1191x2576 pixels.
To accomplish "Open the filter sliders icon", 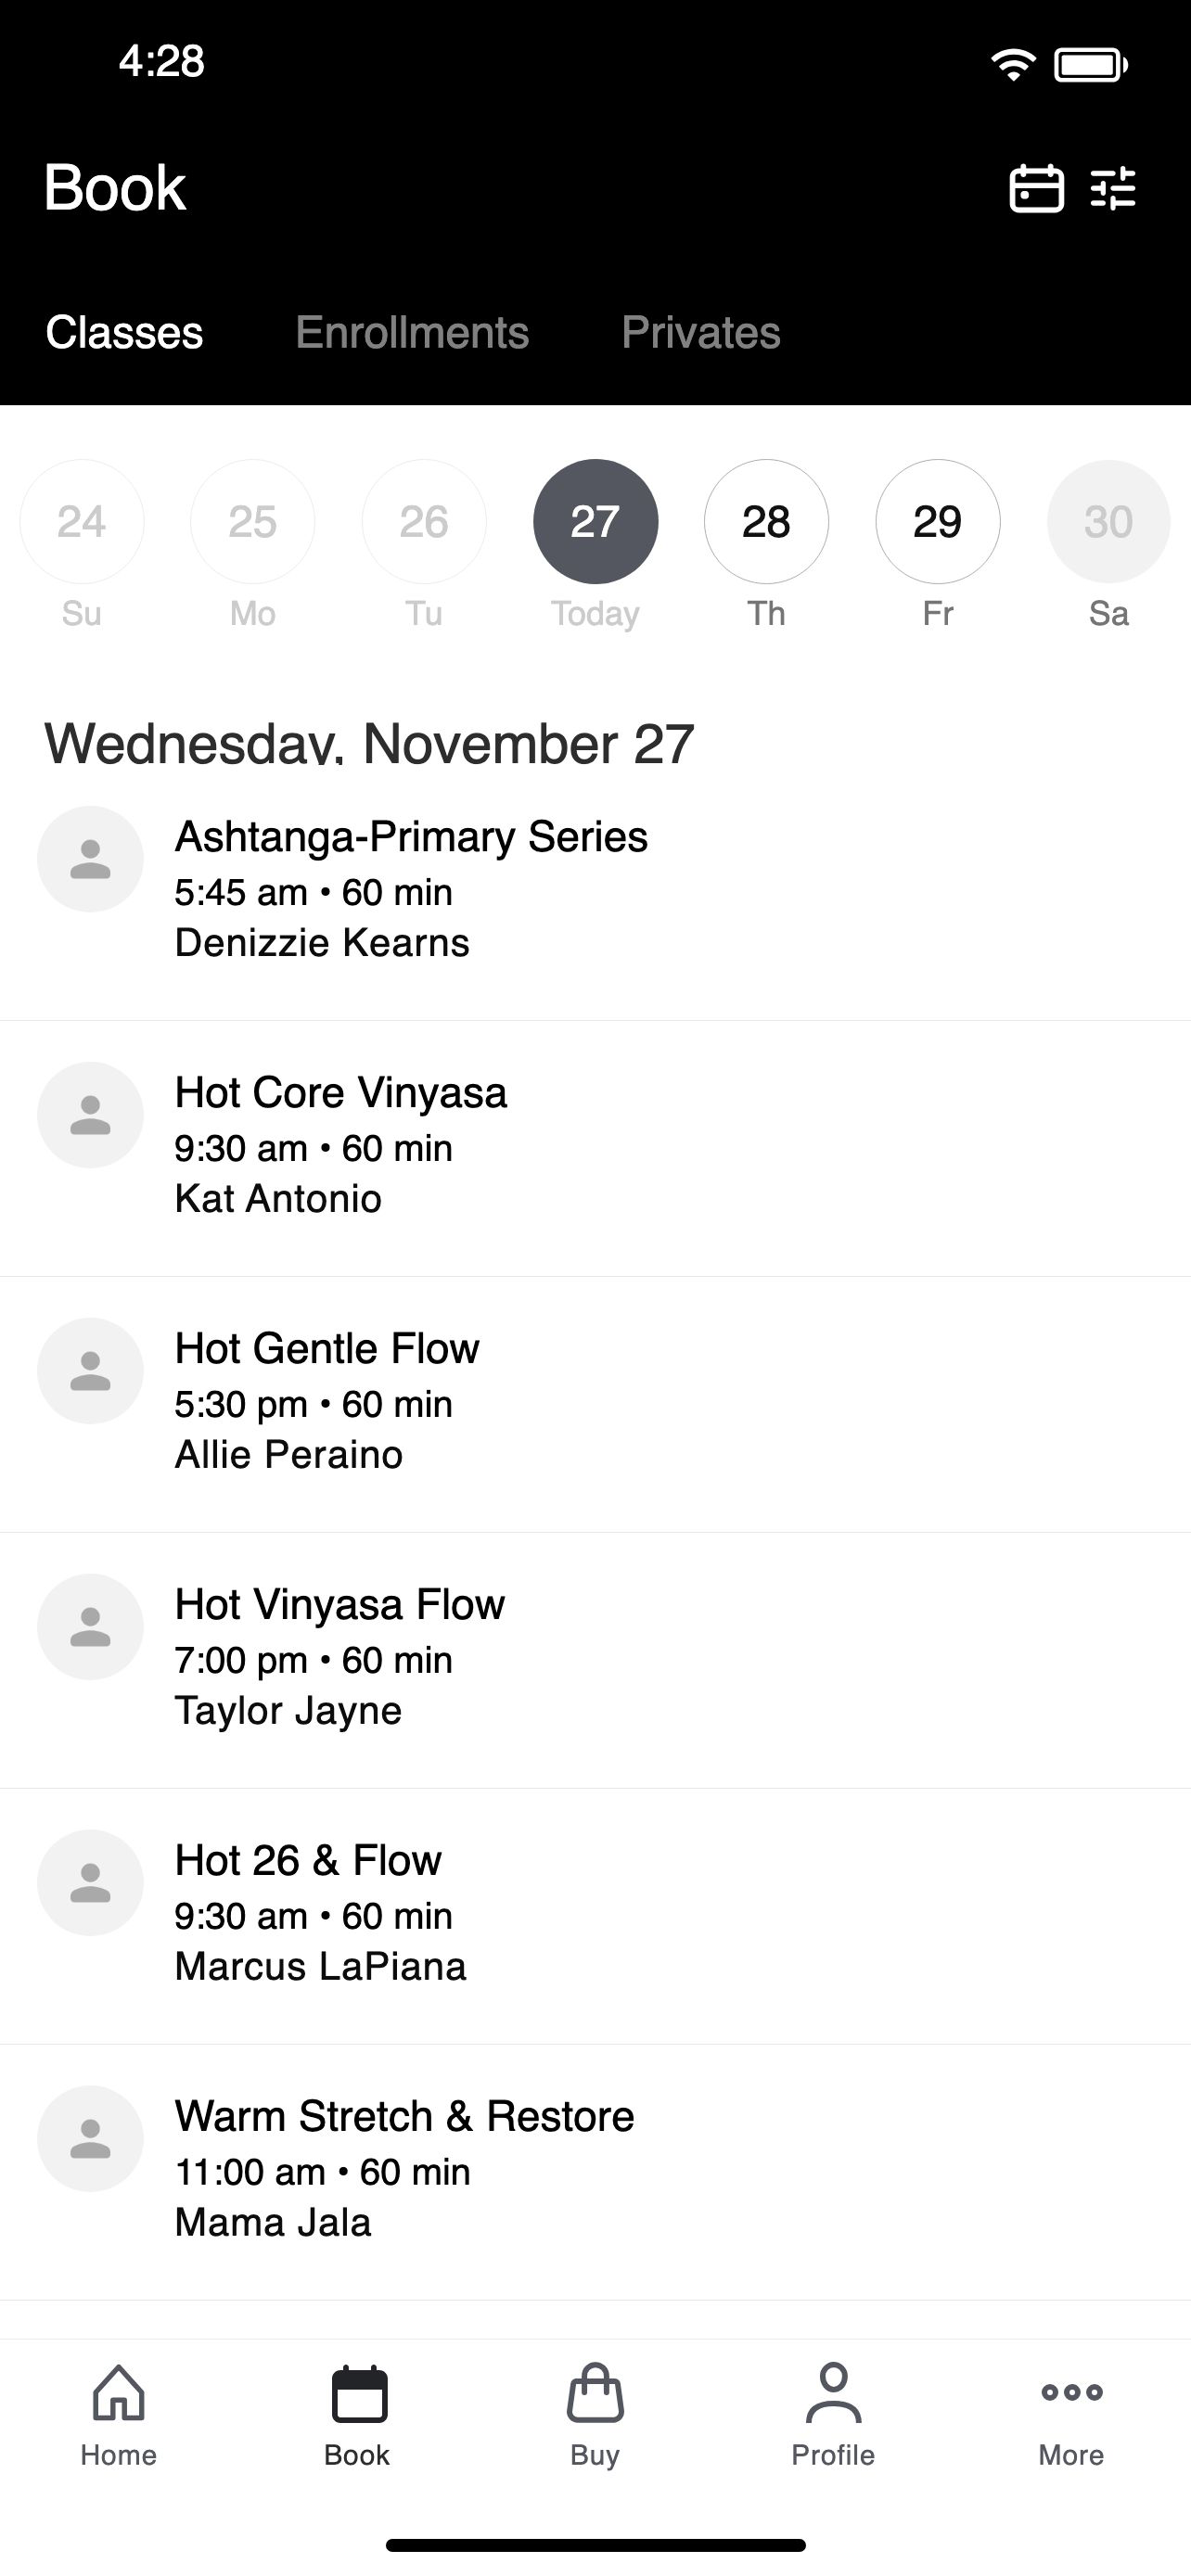I will pyautogui.click(x=1113, y=188).
